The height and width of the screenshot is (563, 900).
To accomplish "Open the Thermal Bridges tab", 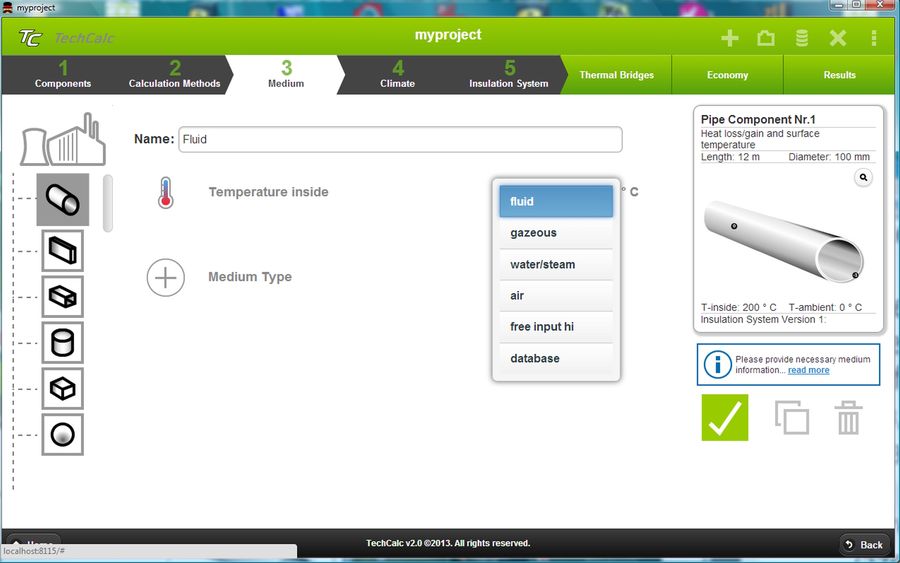I will 616,75.
